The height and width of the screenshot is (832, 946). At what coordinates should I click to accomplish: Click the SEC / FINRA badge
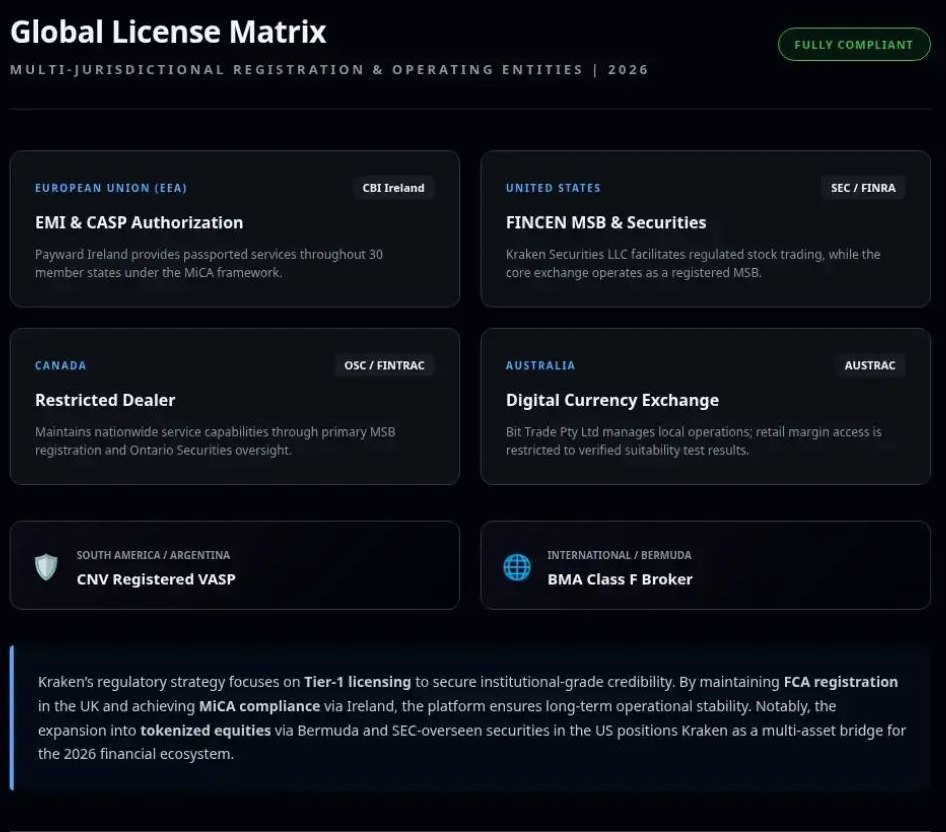[x=863, y=187]
